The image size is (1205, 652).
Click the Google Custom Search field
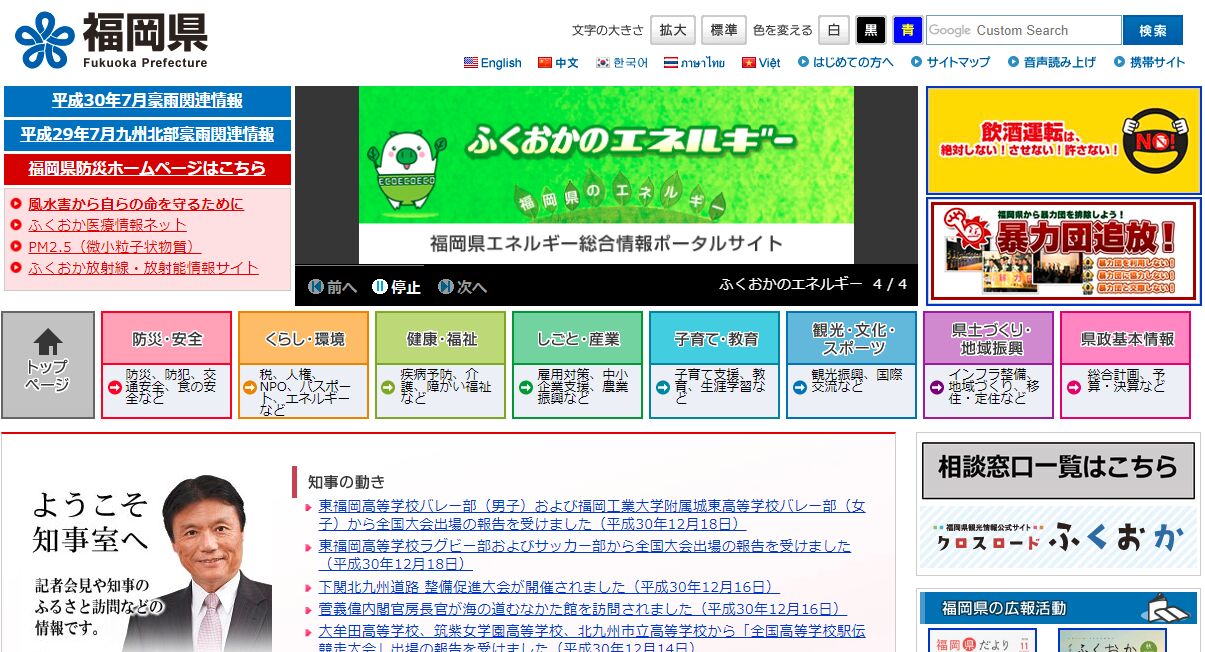tap(1023, 30)
